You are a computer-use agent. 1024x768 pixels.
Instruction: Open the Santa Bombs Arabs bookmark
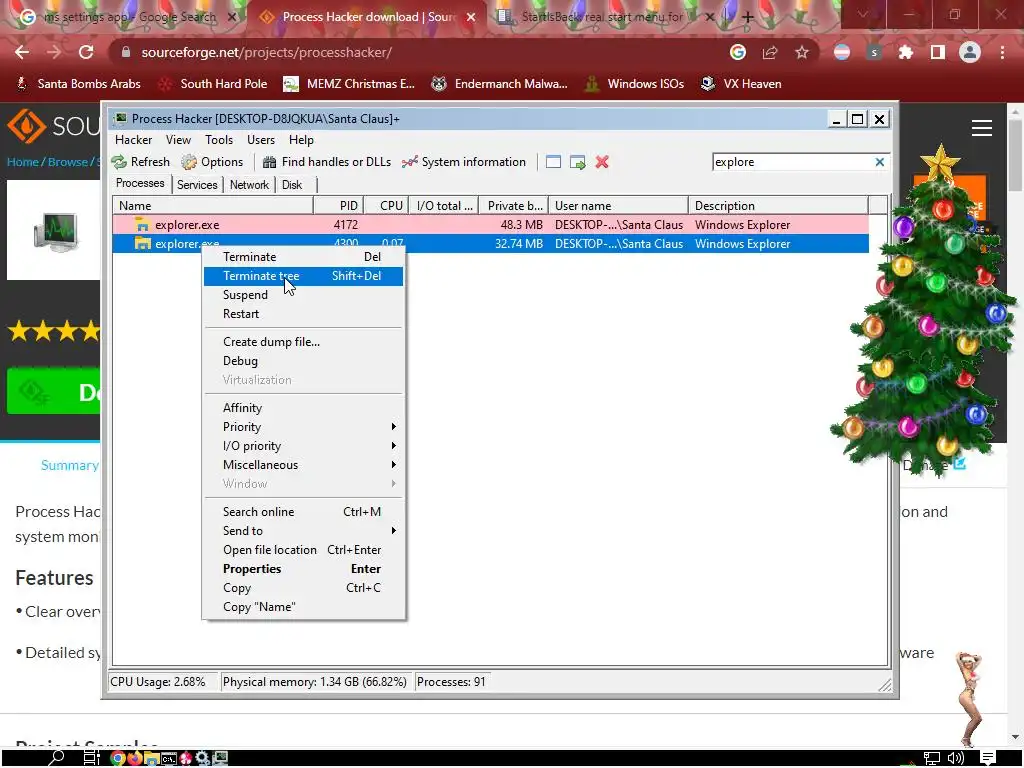click(x=78, y=84)
